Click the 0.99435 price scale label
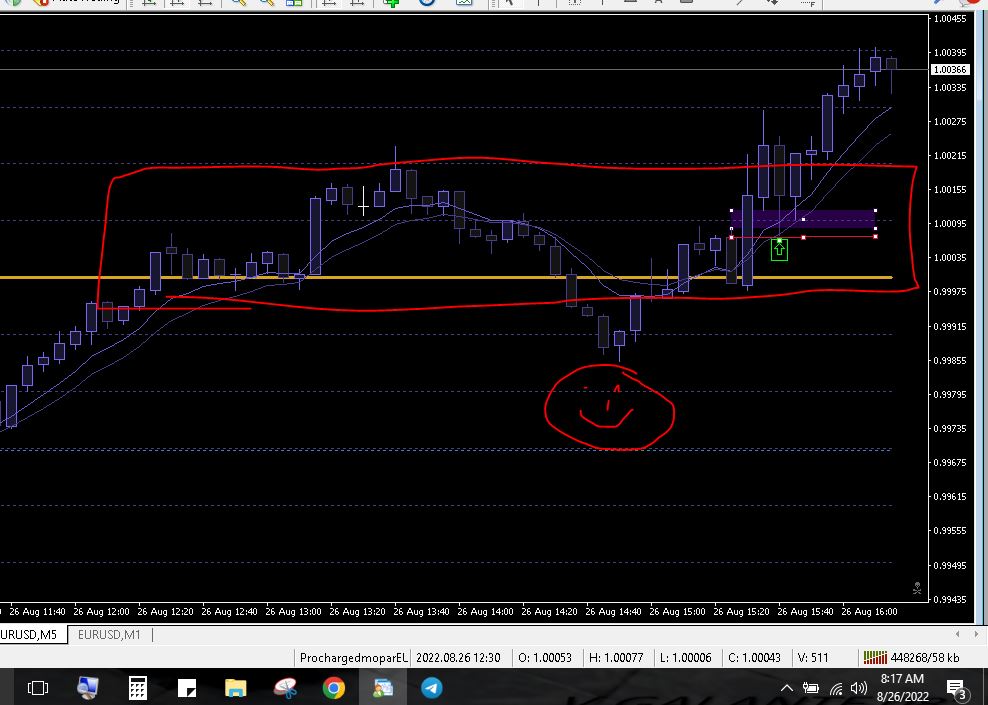This screenshot has height=705, width=988. click(950, 599)
